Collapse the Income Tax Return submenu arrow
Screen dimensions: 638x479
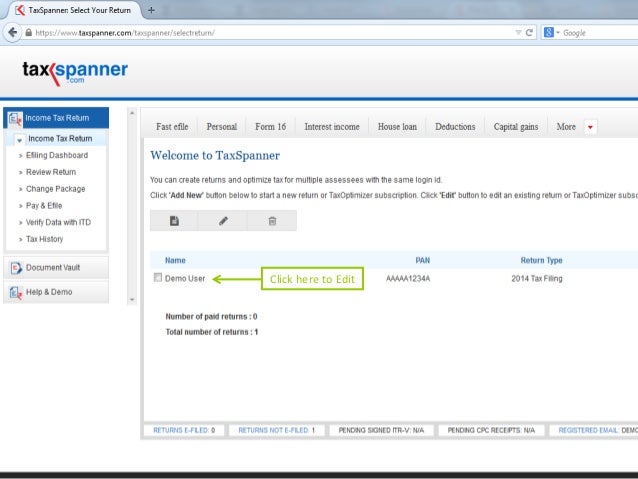(20, 140)
